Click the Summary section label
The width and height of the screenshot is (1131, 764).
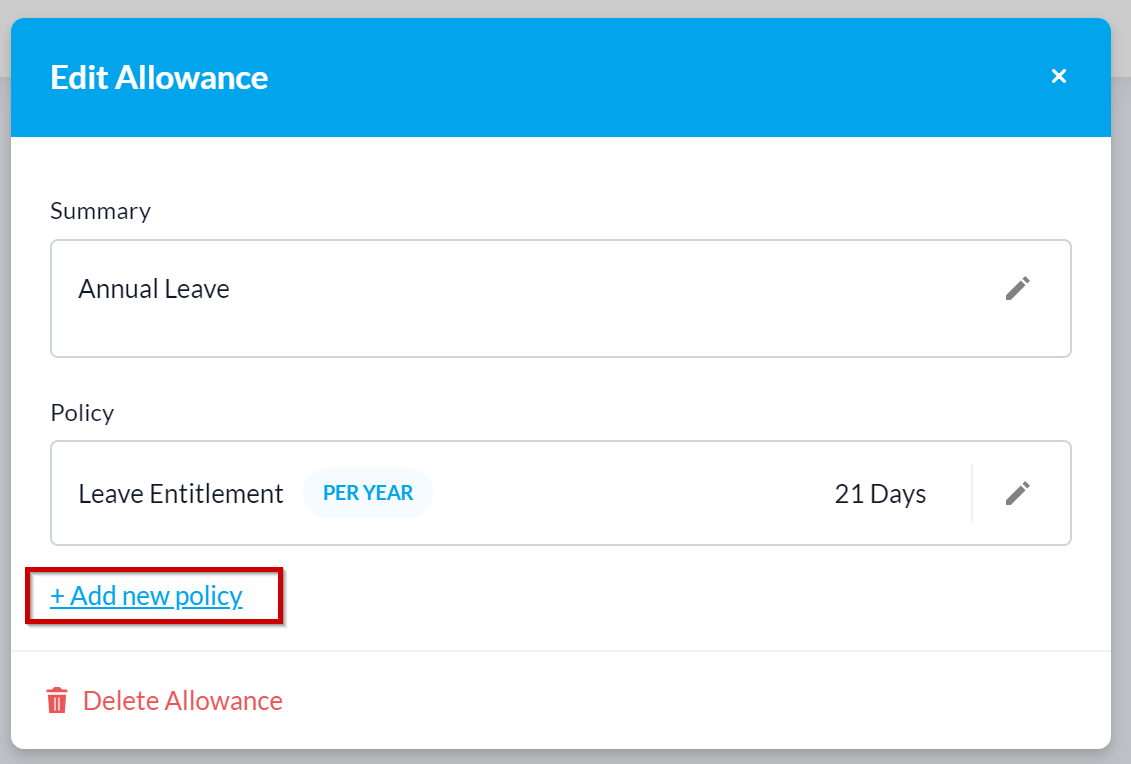point(100,211)
